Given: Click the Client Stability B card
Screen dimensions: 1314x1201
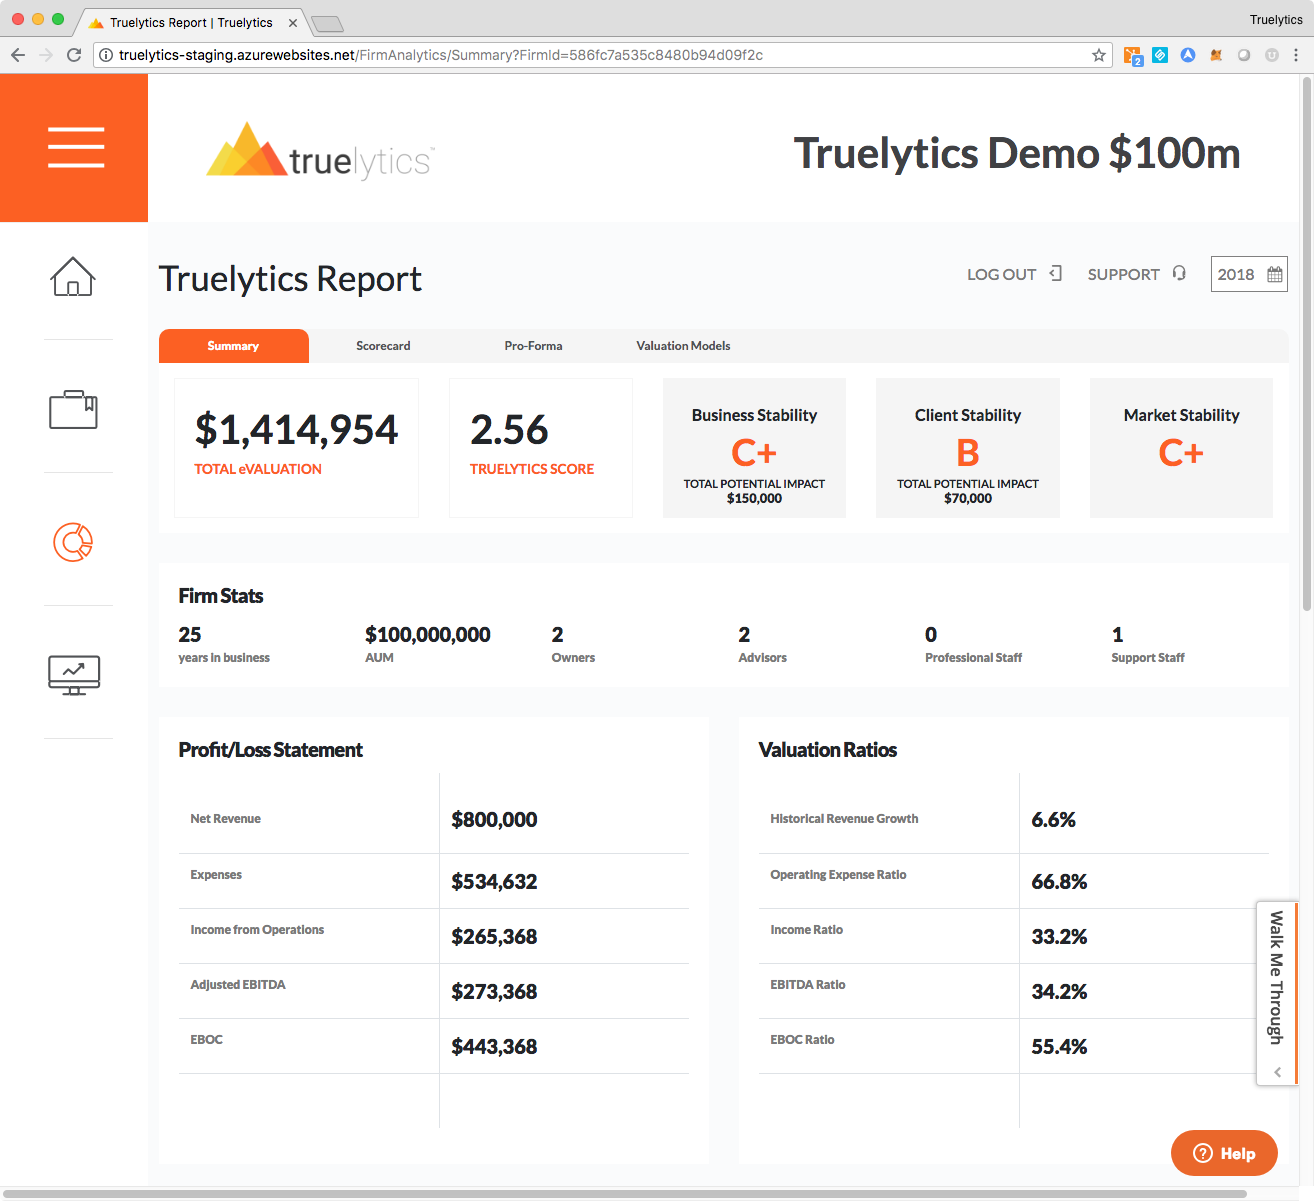Looking at the screenshot, I should coord(968,448).
